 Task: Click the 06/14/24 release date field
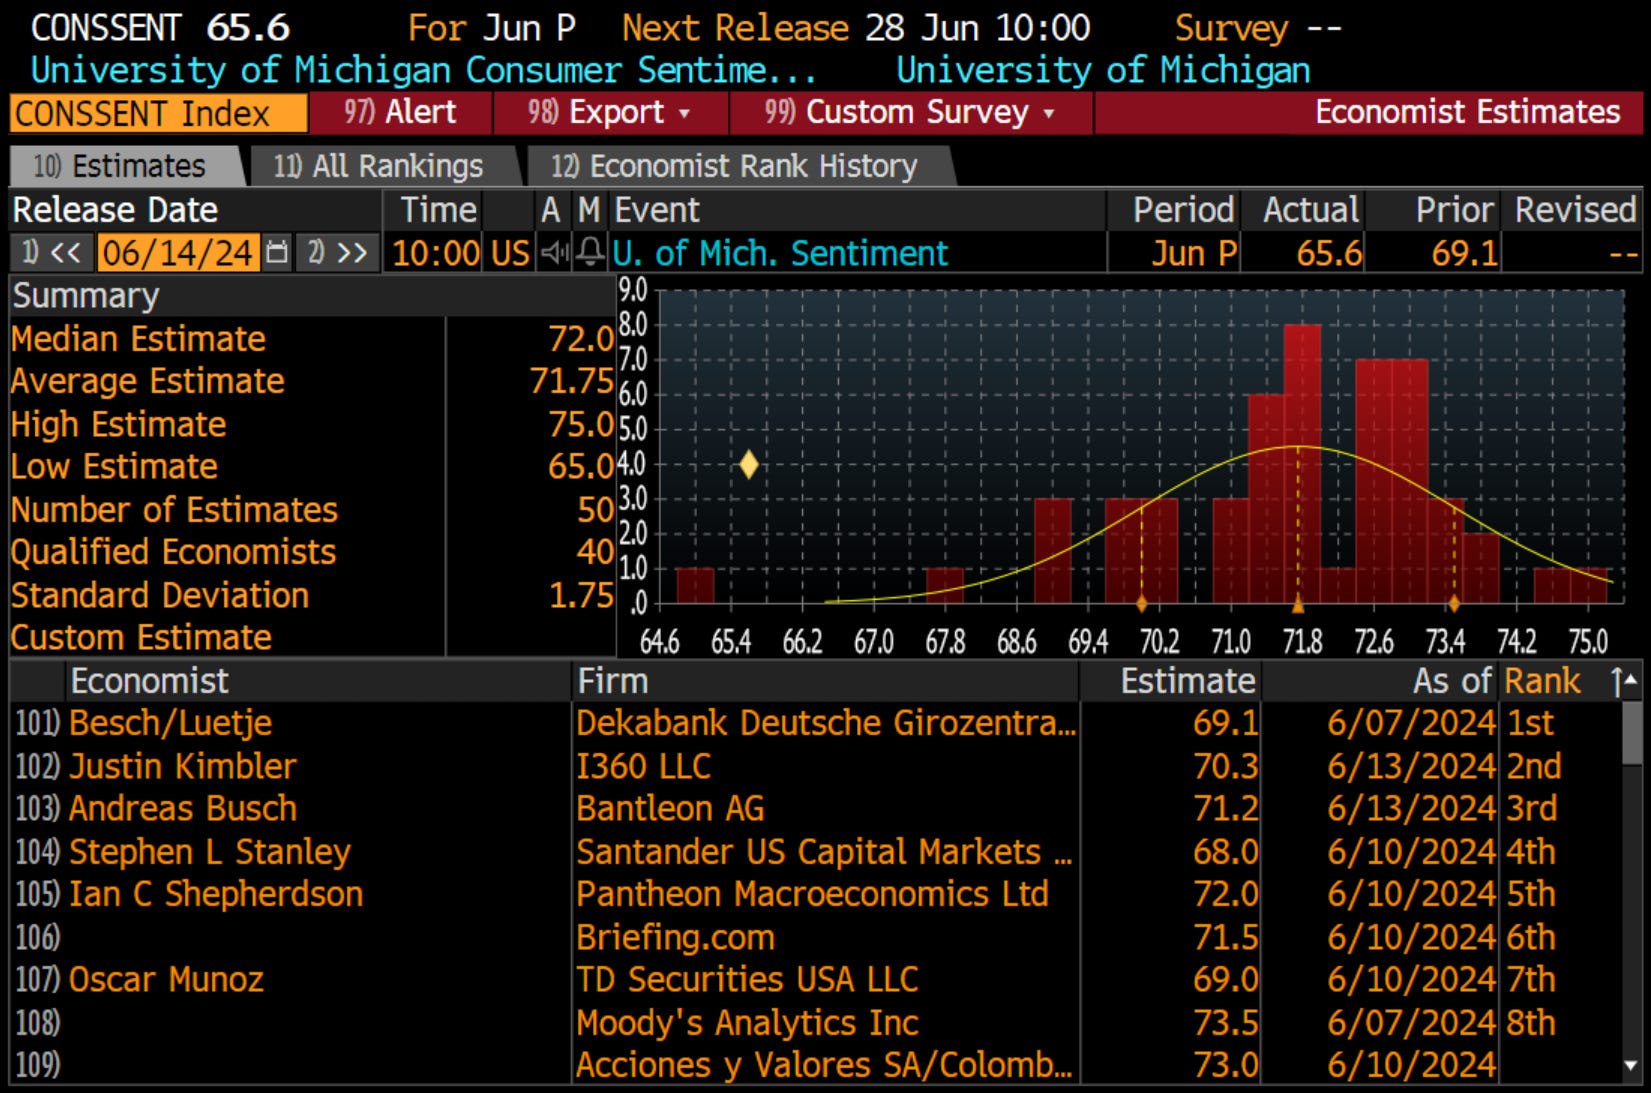(178, 253)
